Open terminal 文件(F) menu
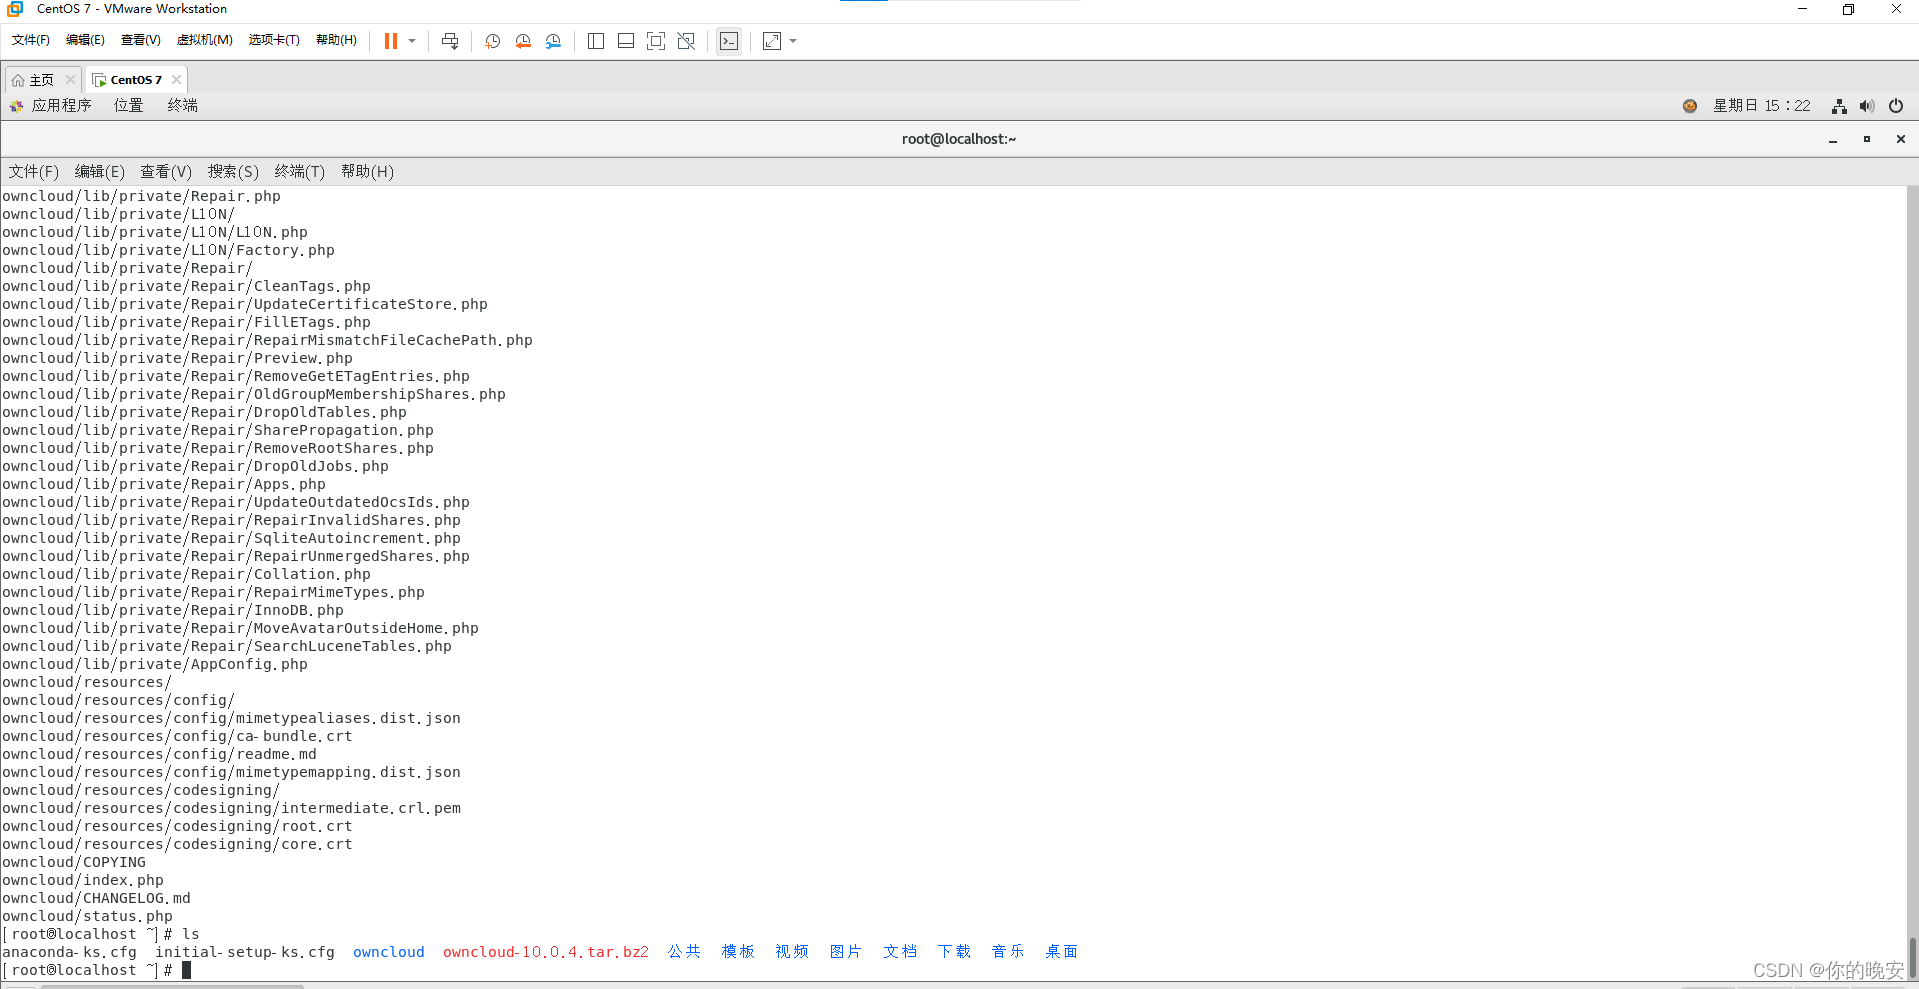 tap(34, 172)
